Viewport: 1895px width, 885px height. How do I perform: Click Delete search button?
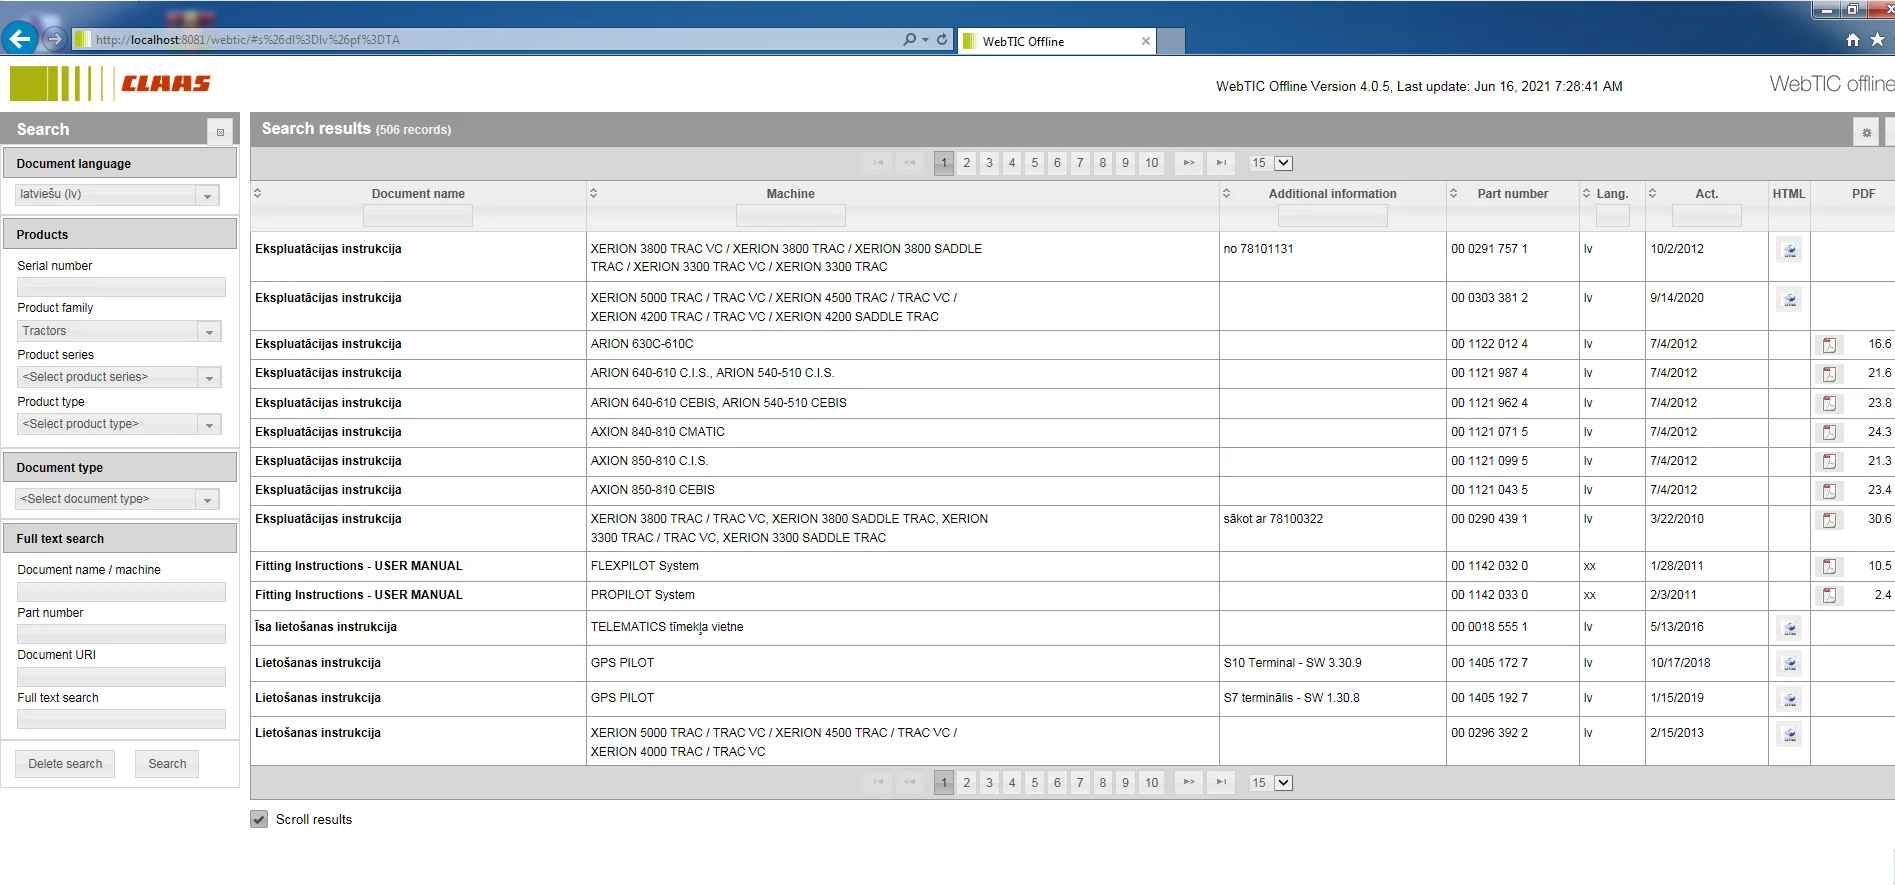(65, 764)
